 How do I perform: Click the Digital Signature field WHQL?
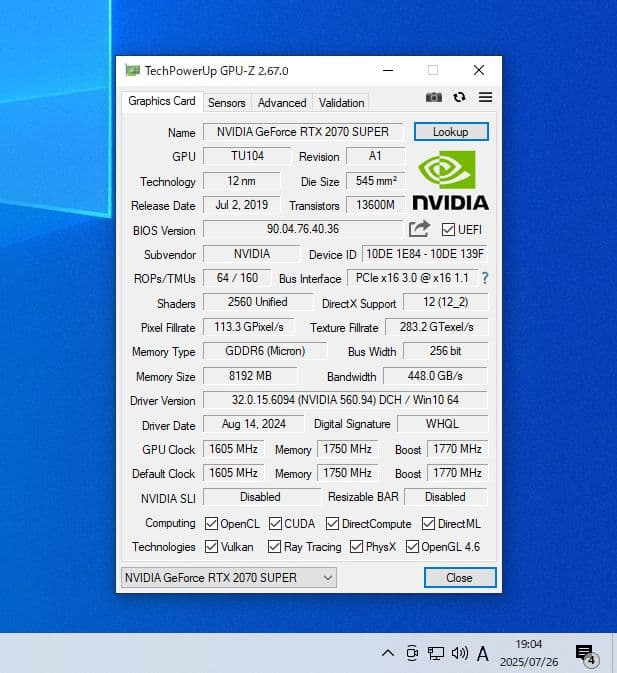tap(443, 424)
